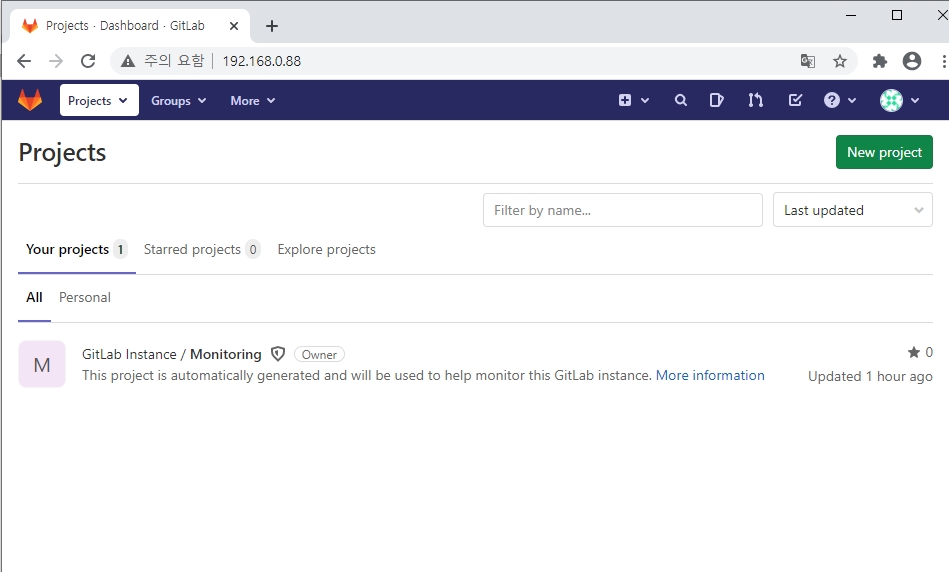Switch to Your projects tab
Image resolution: width=949 pixels, height=572 pixels.
pyautogui.click(x=76, y=249)
